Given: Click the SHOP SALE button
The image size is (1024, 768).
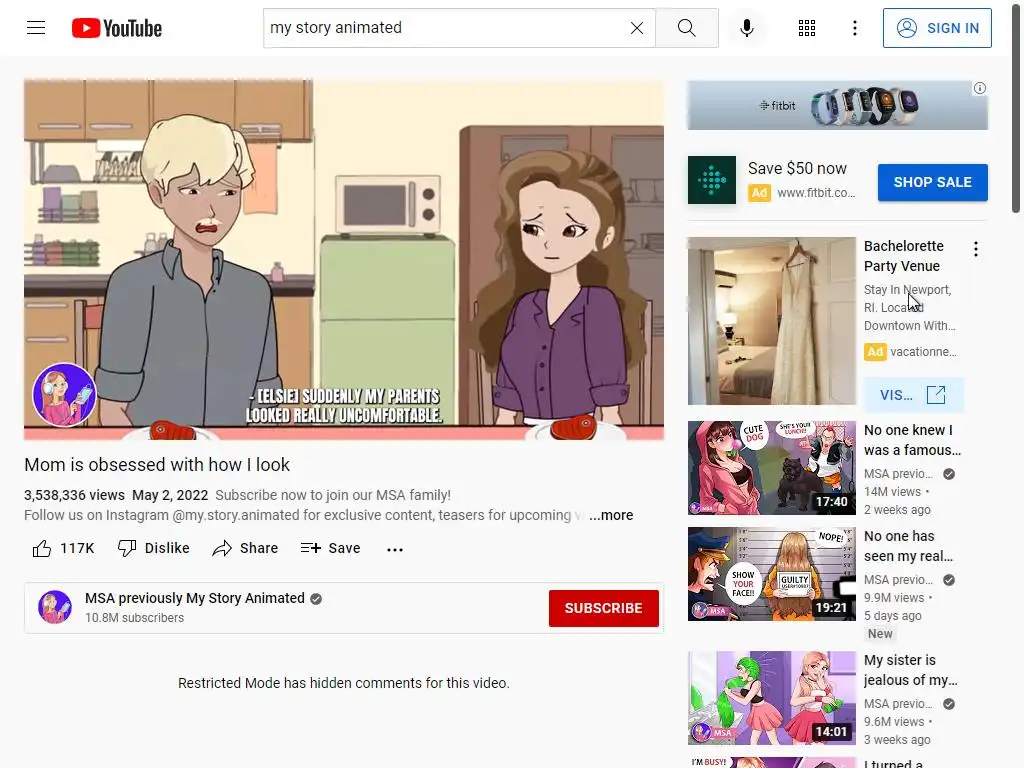Looking at the screenshot, I should click(x=933, y=182).
